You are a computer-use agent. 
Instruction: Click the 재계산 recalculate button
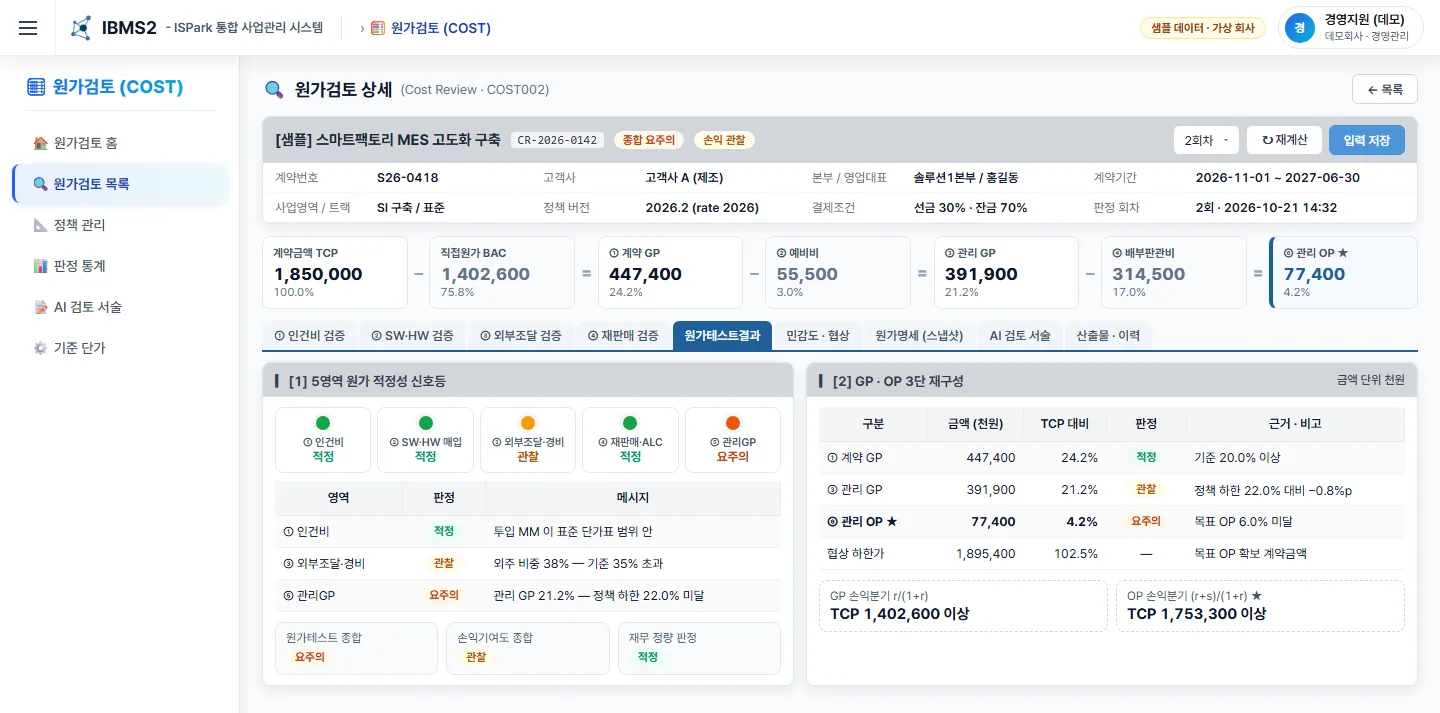(1285, 140)
